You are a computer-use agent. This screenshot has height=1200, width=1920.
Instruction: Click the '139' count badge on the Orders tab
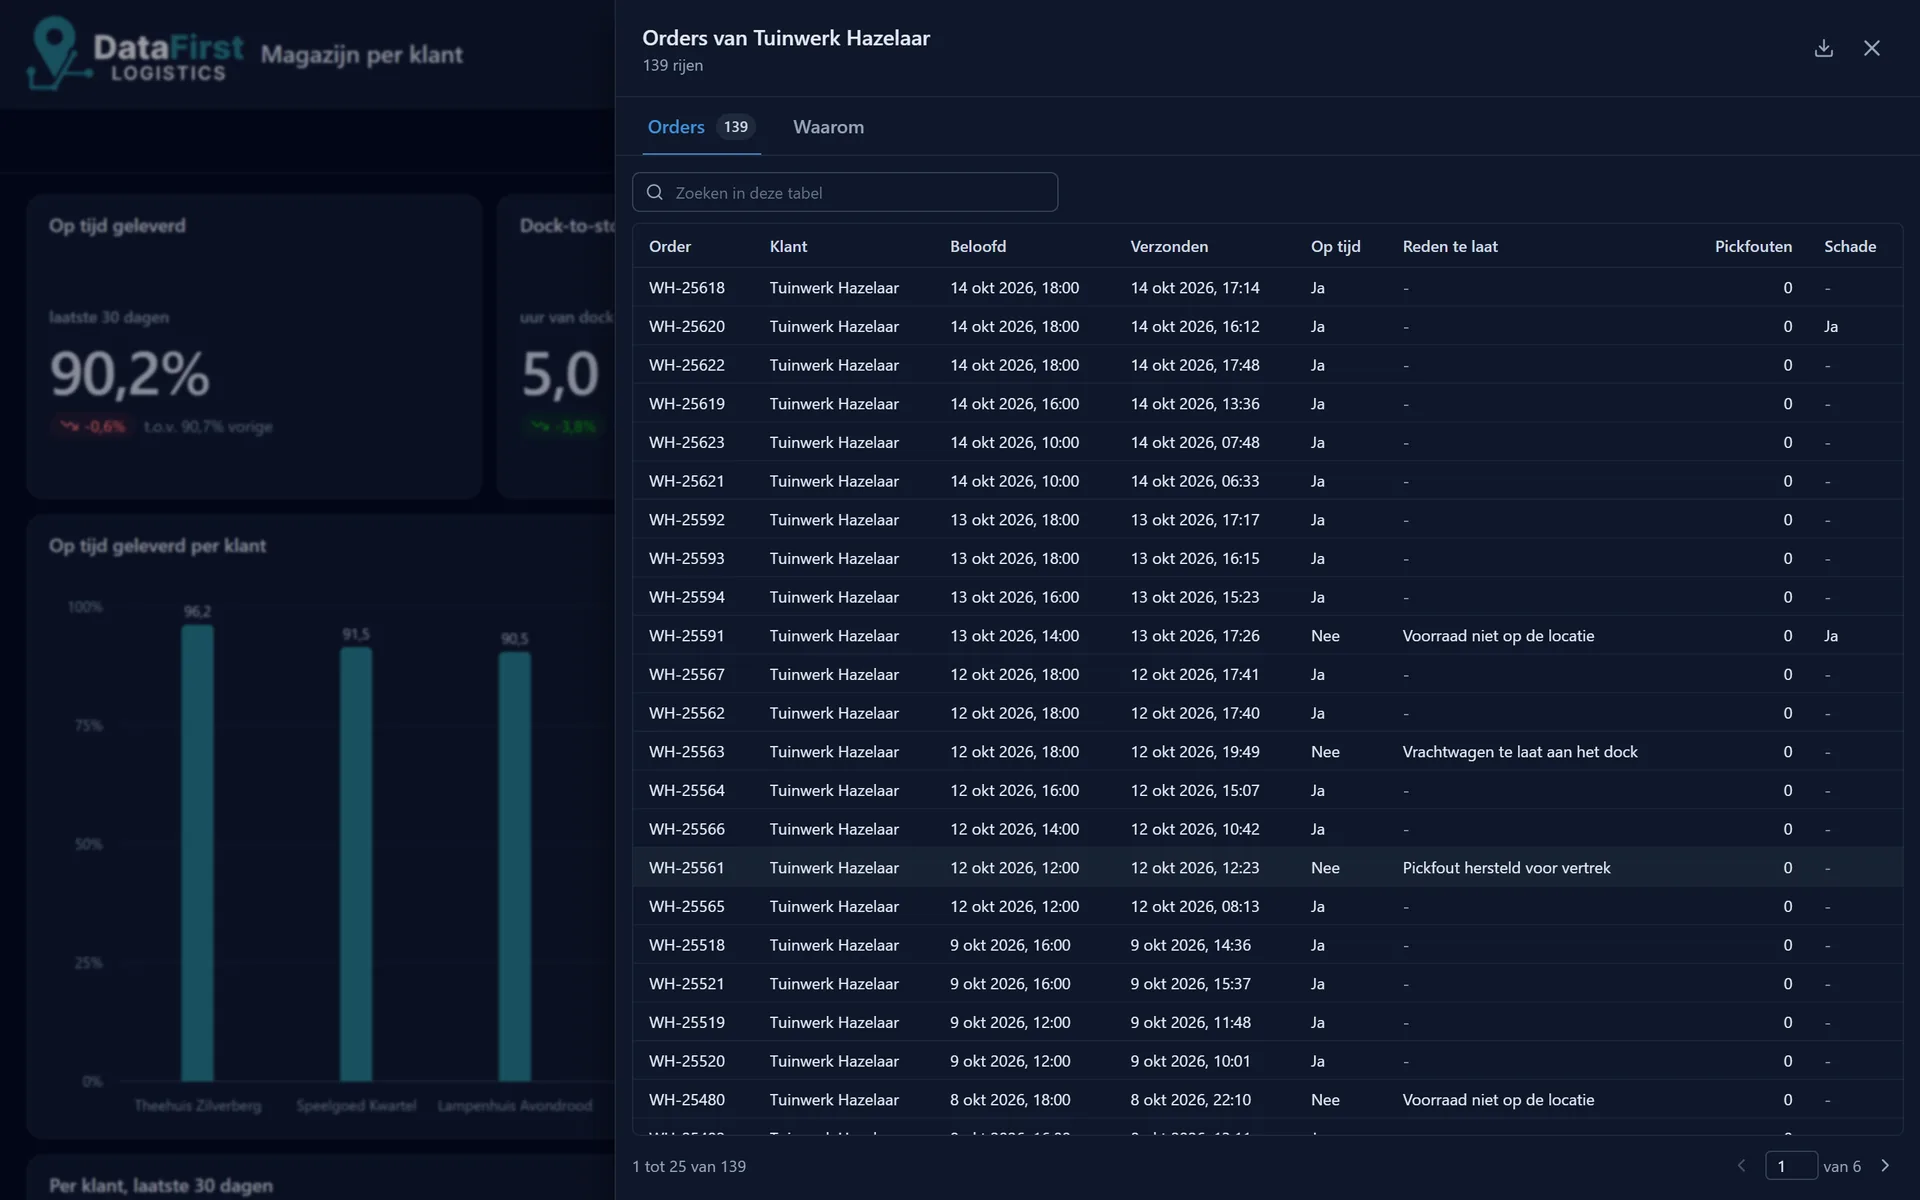pos(736,127)
